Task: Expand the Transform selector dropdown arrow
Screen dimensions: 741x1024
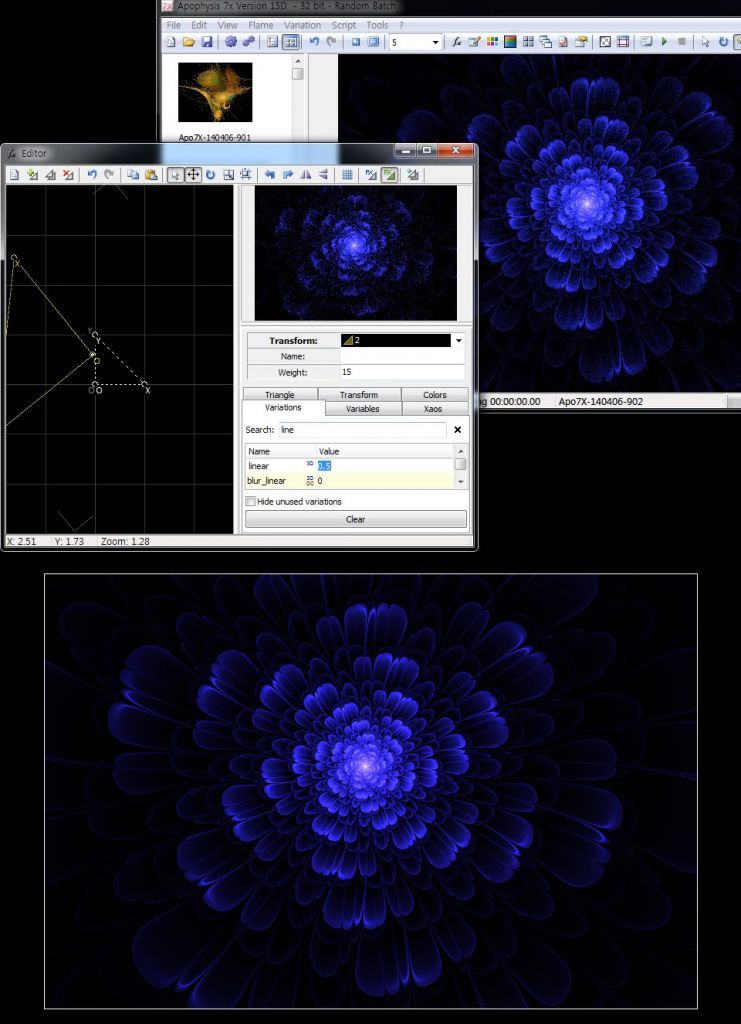Action: pyautogui.click(x=458, y=340)
